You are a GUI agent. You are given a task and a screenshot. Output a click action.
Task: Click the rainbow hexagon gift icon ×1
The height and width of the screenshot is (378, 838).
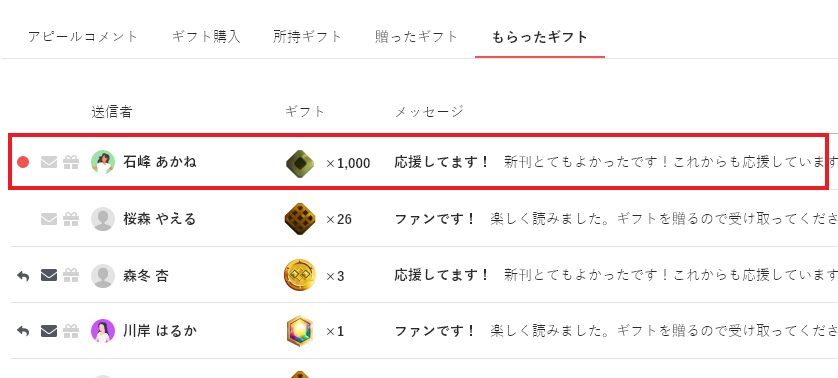300,331
